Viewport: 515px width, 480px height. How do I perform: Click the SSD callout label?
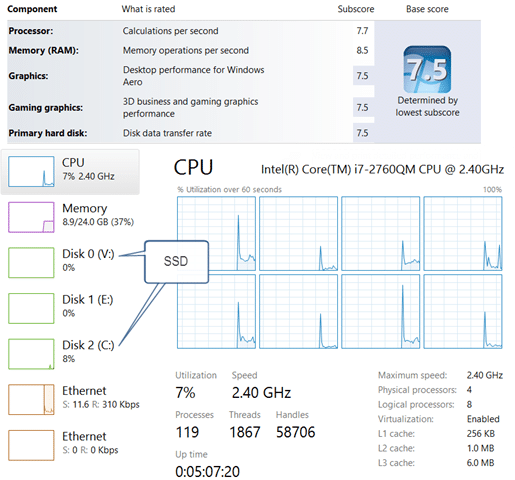point(176,262)
